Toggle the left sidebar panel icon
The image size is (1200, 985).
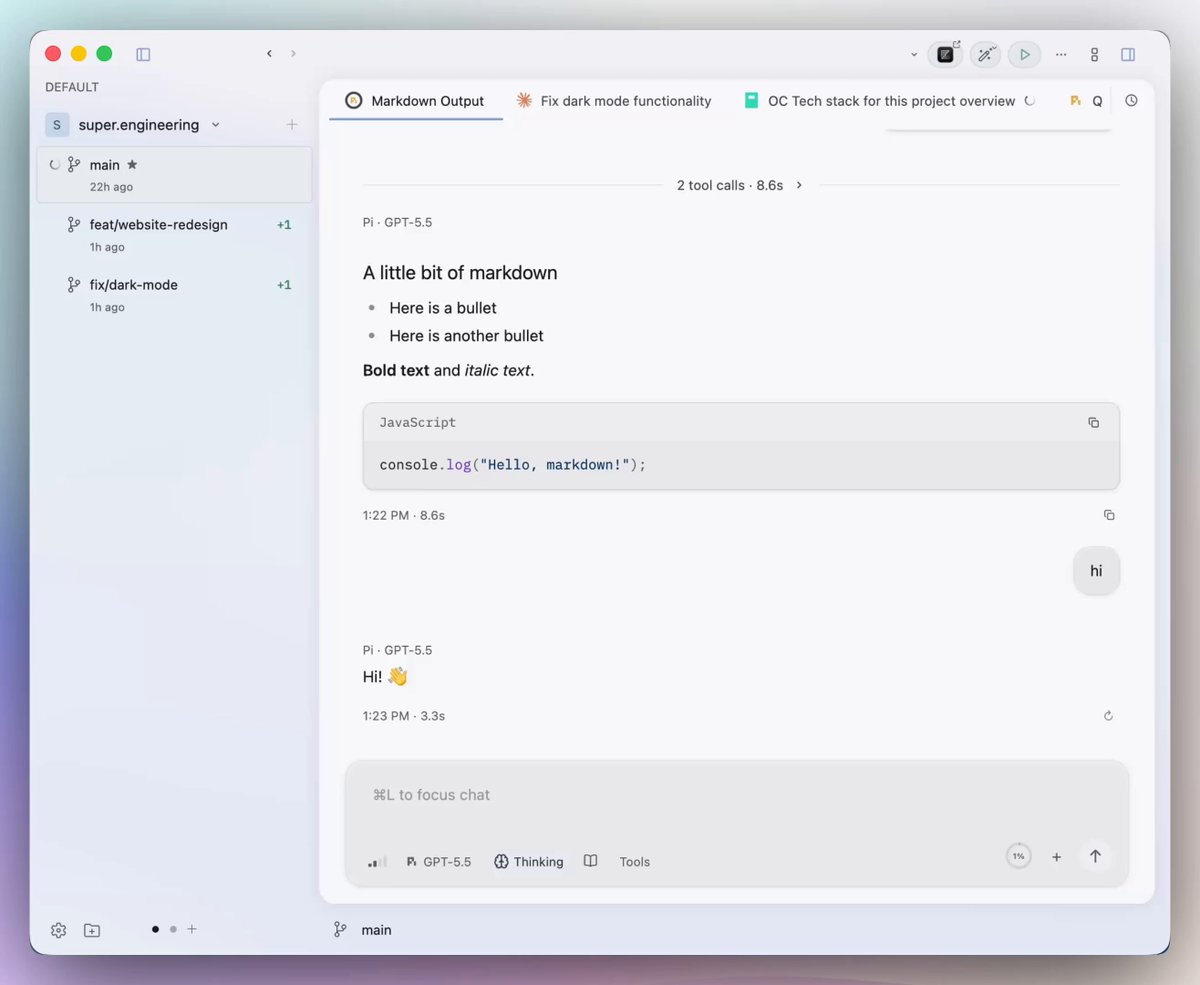[143, 54]
